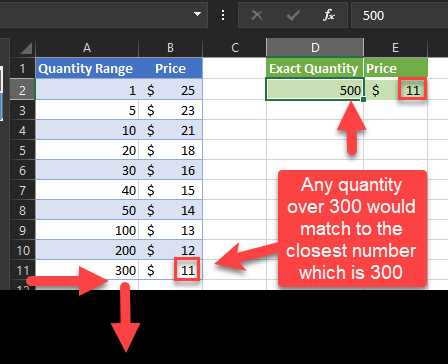This screenshot has width=448, height=364.
Task: Select quantity cell with value 200
Action: click(87, 250)
